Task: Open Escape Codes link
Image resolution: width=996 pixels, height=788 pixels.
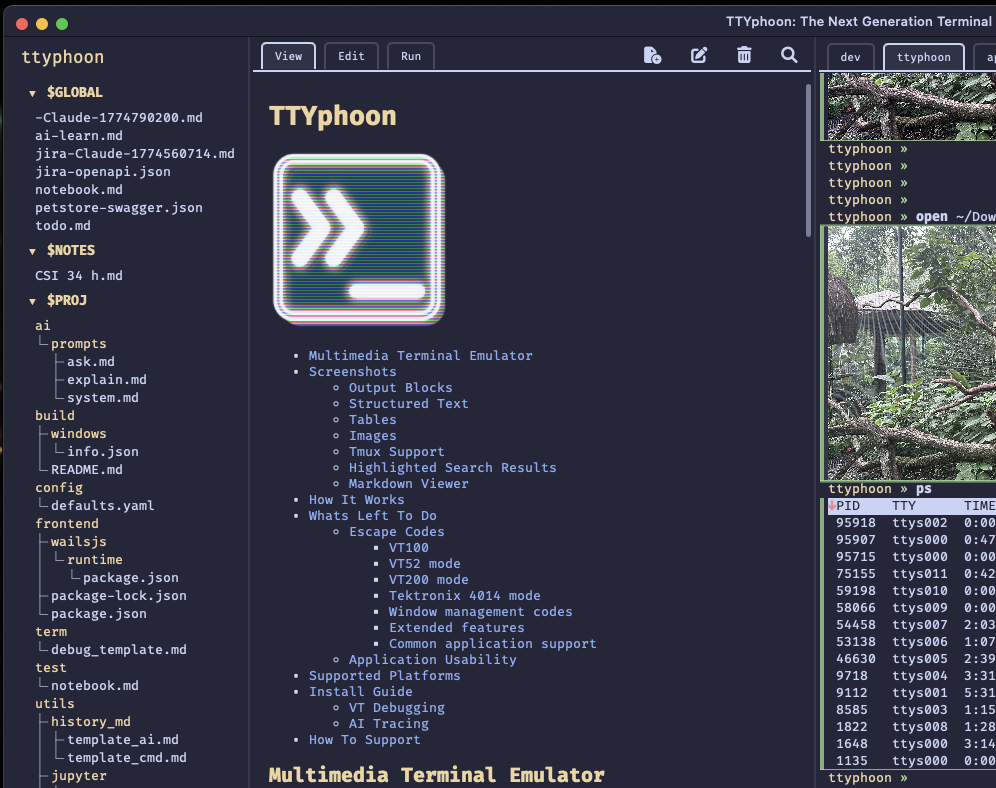Action: tap(396, 531)
